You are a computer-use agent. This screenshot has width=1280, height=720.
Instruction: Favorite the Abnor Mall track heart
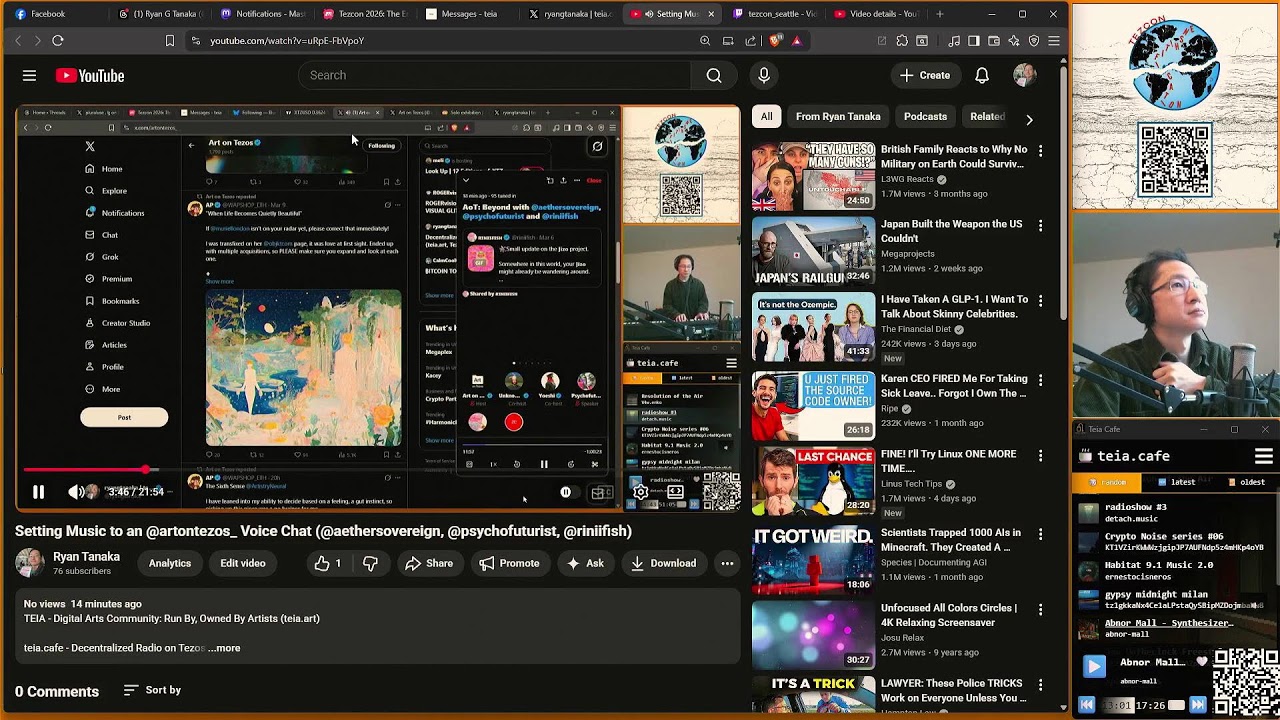click(1202, 662)
